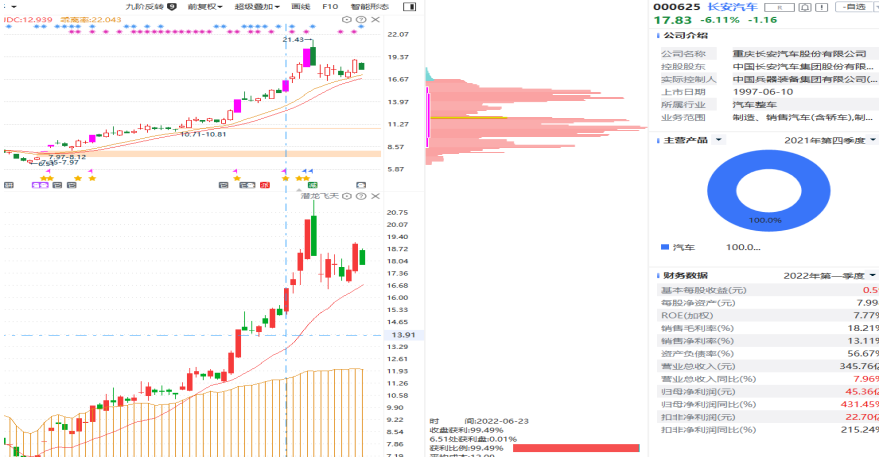This screenshot has height=457, width=884.
Task: Close the 潜龙飞天 indicator panel
Action: tap(375, 196)
